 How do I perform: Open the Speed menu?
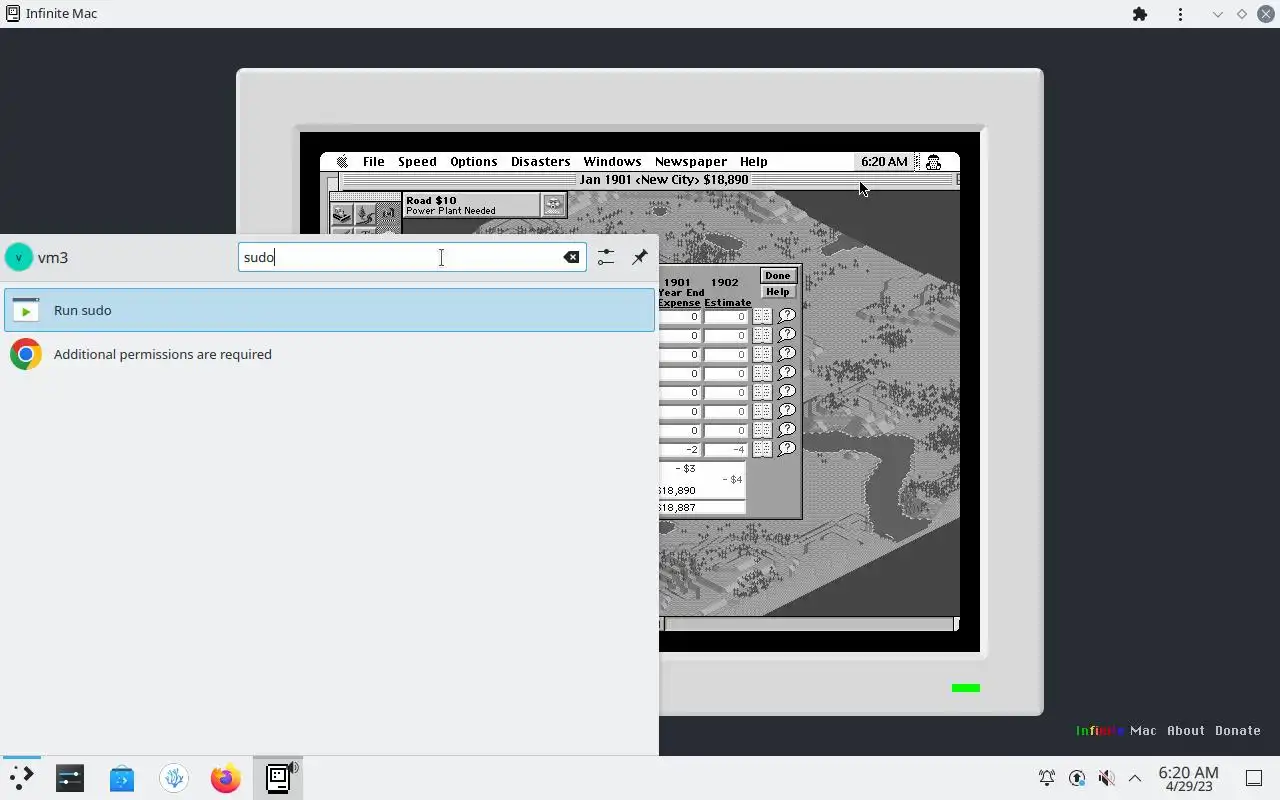pyautogui.click(x=417, y=161)
